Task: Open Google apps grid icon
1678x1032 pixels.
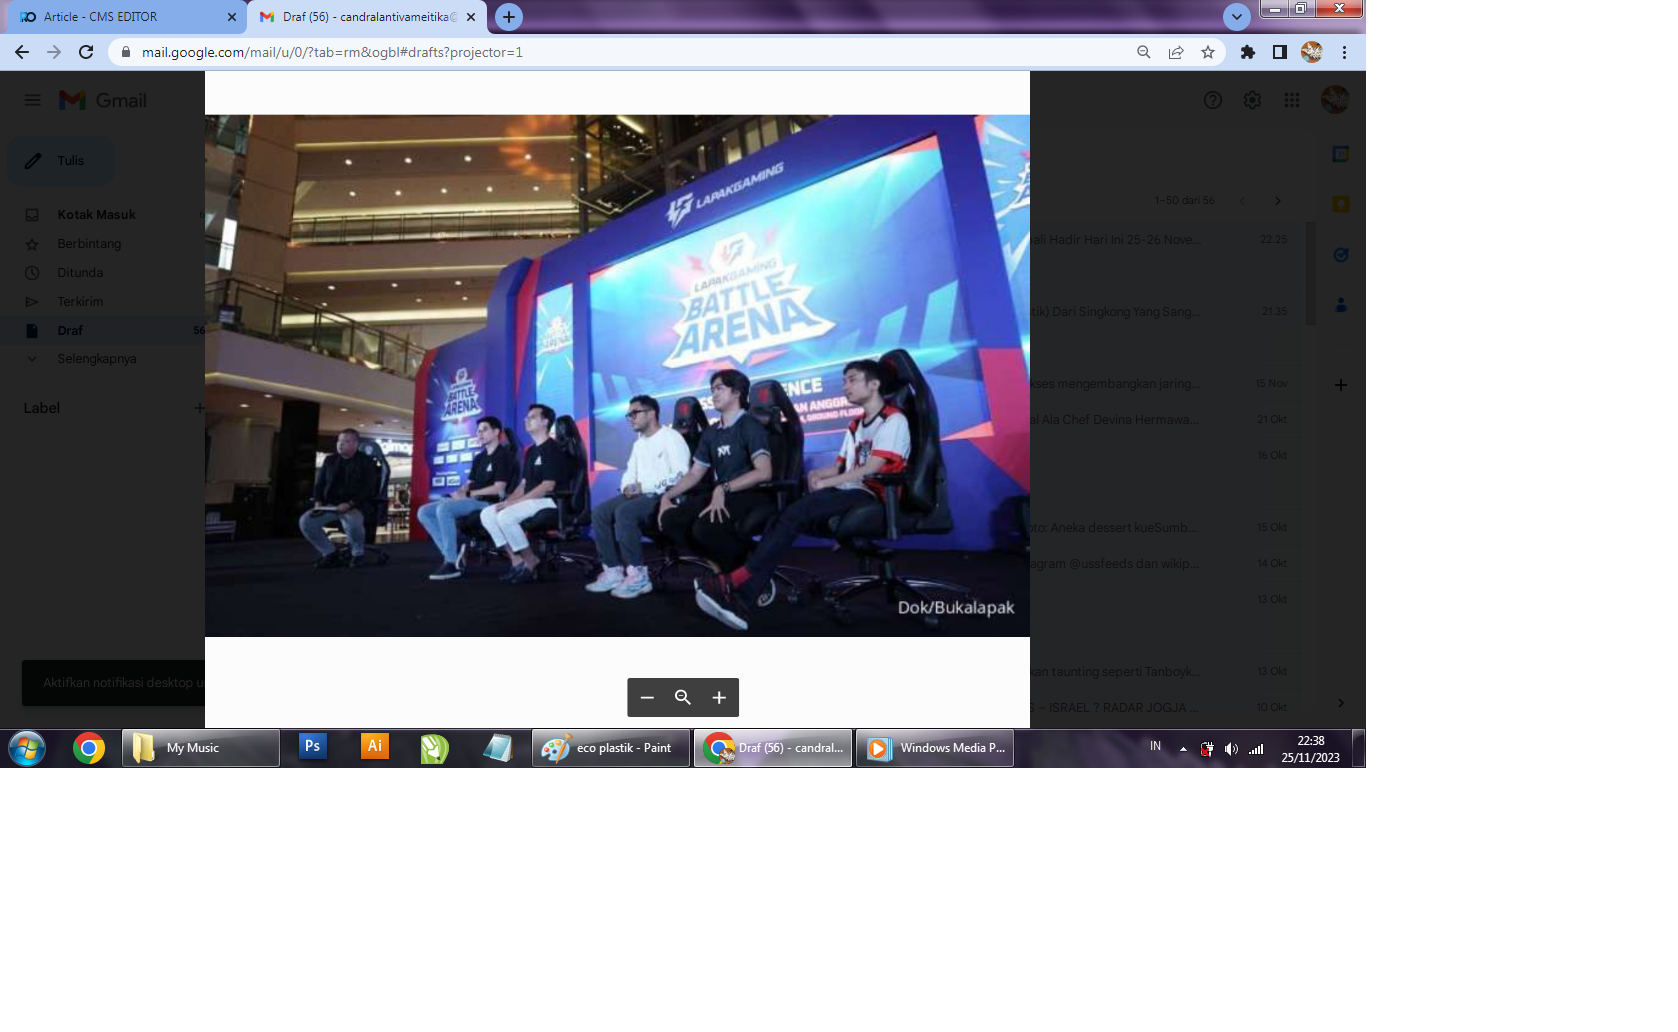Action: (x=1292, y=100)
